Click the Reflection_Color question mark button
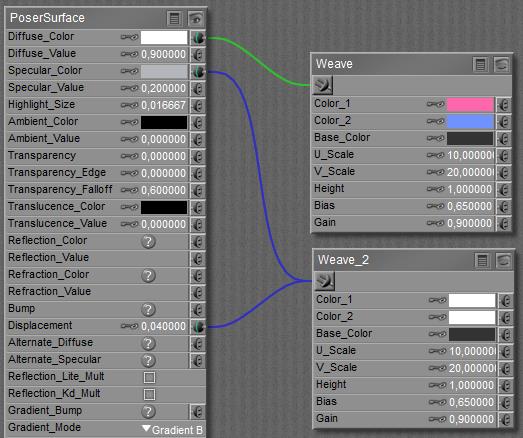The width and height of the screenshot is (523, 438). coord(148,242)
